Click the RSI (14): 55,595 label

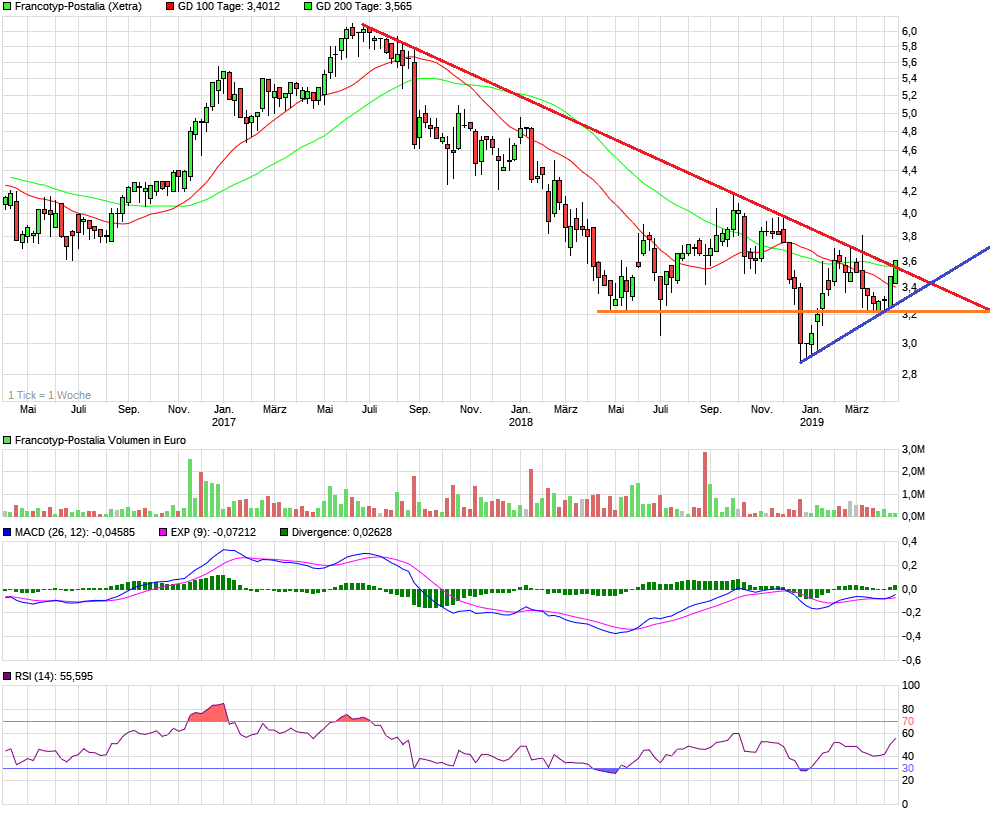point(54,676)
